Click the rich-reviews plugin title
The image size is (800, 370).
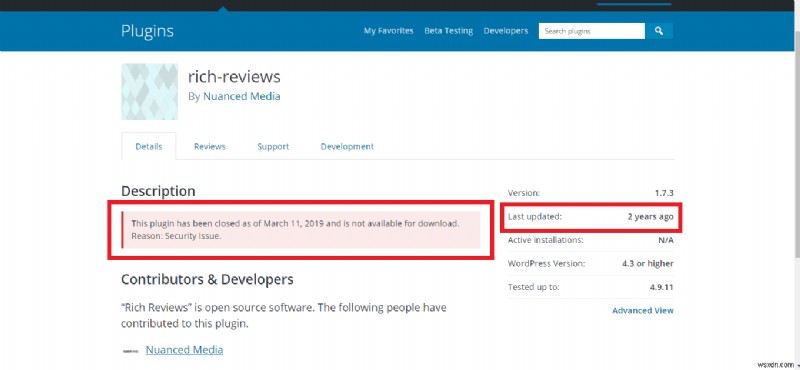234,77
